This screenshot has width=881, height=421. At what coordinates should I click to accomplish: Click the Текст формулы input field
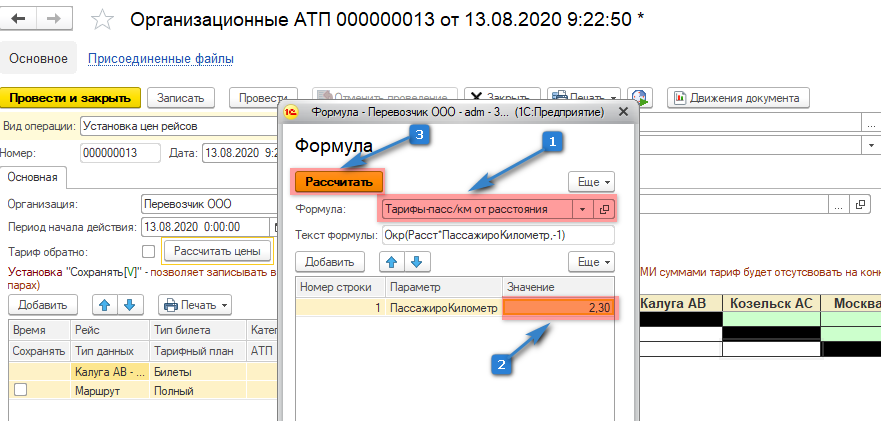(x=497, y=235)
